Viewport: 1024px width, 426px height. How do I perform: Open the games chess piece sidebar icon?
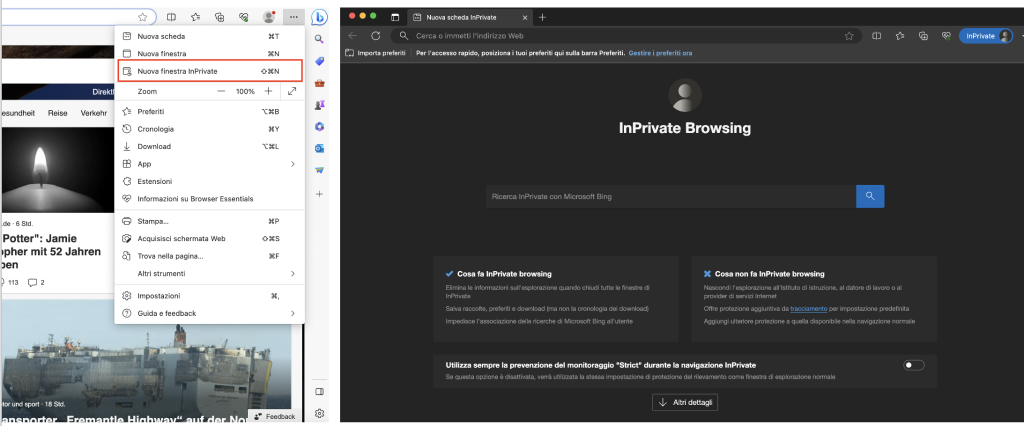319,105
